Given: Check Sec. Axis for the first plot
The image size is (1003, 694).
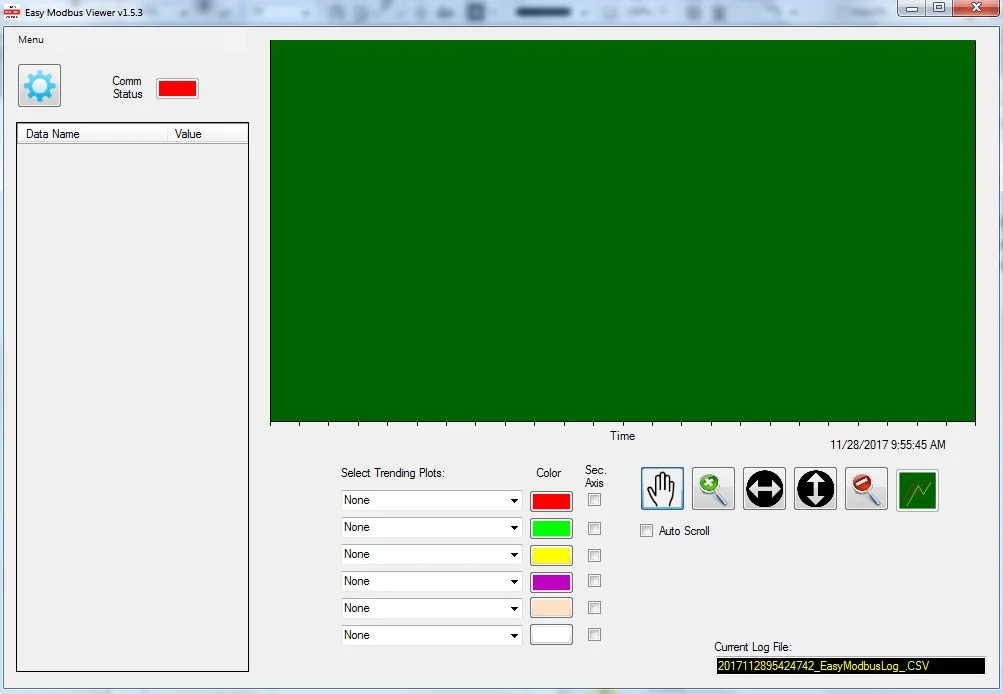Looking at the screenshot, I should click(x=594, y=501).
